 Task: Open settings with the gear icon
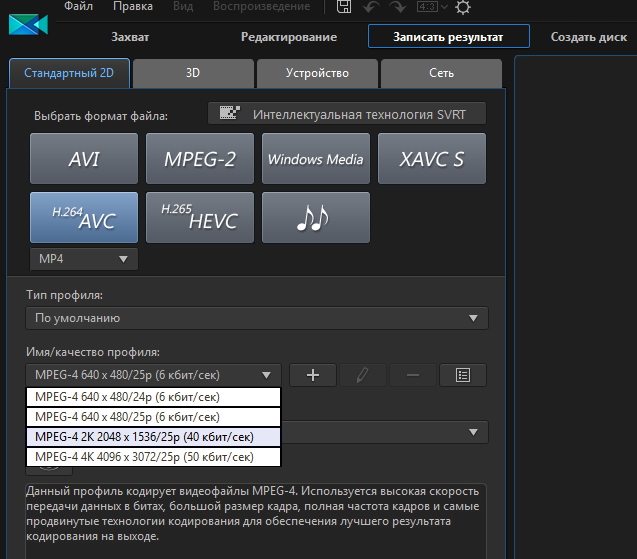pyautogui.click(x=463, y=8)
